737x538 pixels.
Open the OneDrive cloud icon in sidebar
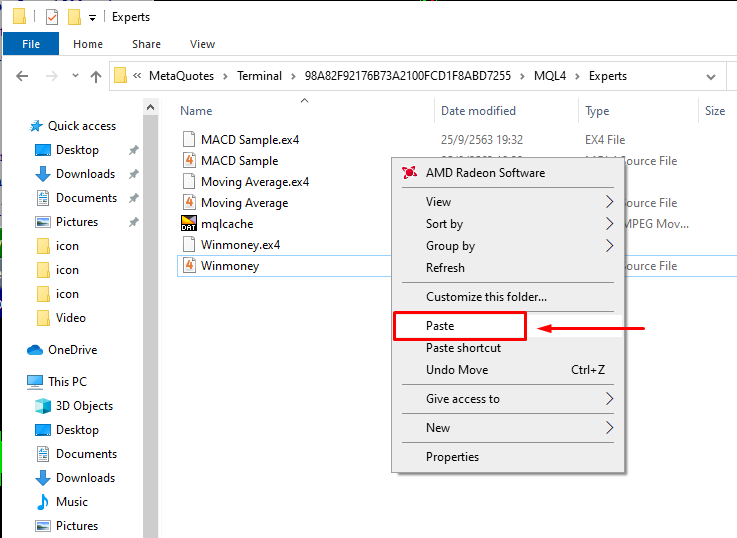[x=35, y=350]
